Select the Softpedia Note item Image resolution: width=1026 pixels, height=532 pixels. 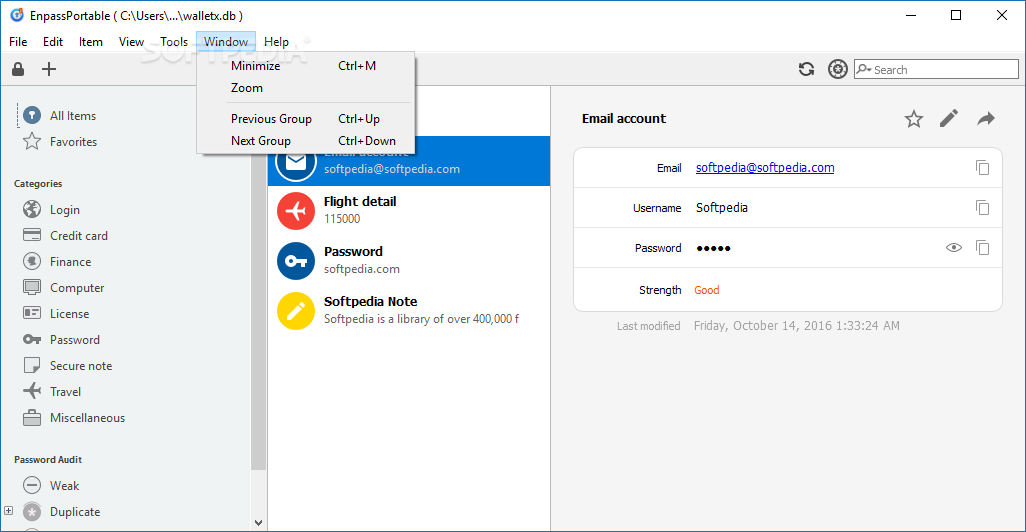(409, 310)
